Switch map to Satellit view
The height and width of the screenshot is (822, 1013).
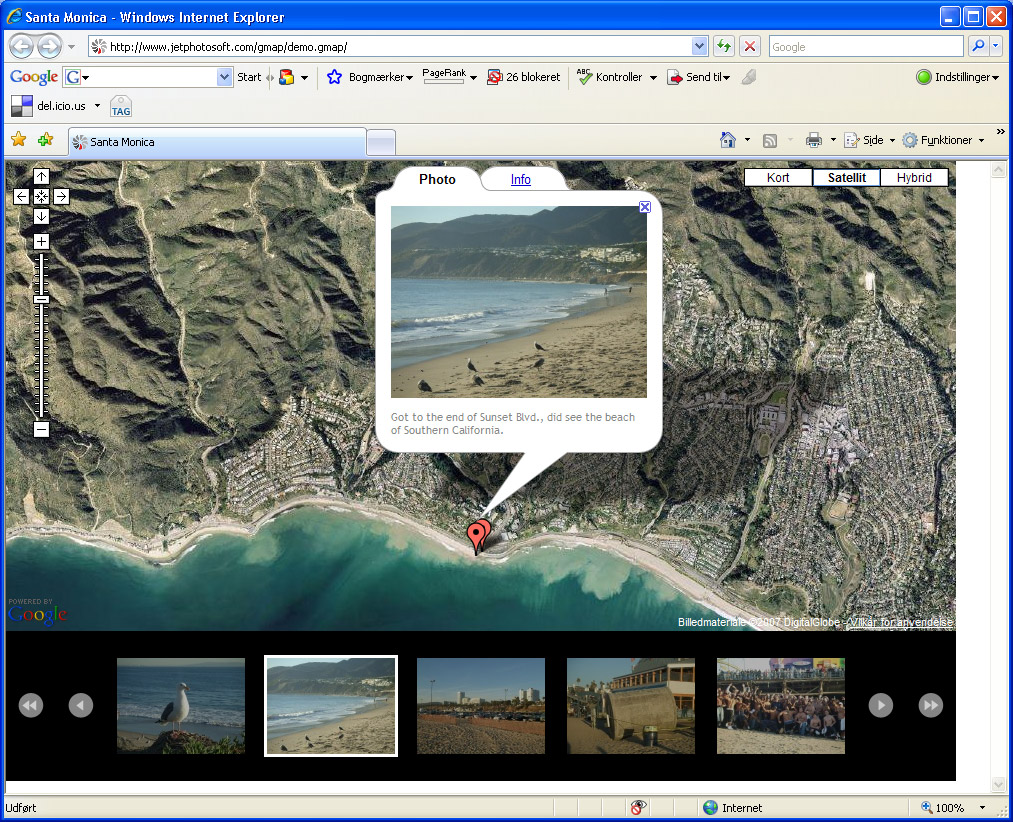[x=846, y=178]
